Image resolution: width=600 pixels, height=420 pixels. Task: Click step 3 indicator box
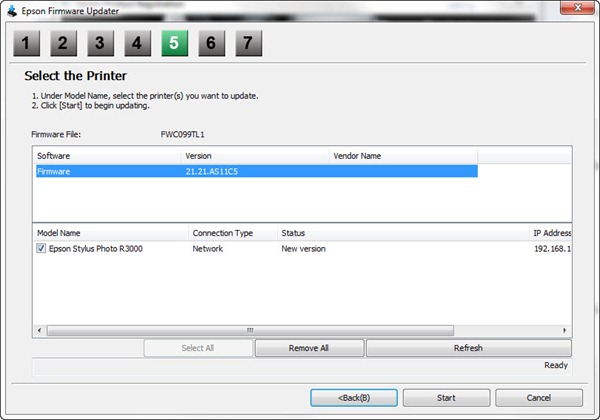[100, 43]
